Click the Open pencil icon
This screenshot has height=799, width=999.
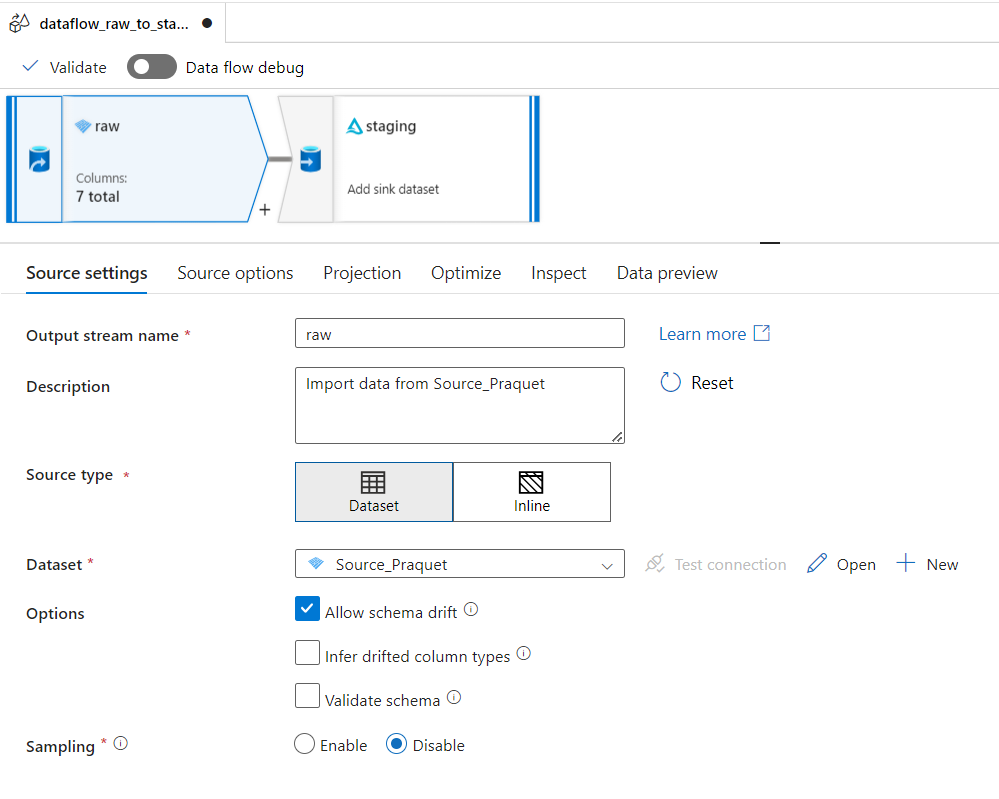817,564
